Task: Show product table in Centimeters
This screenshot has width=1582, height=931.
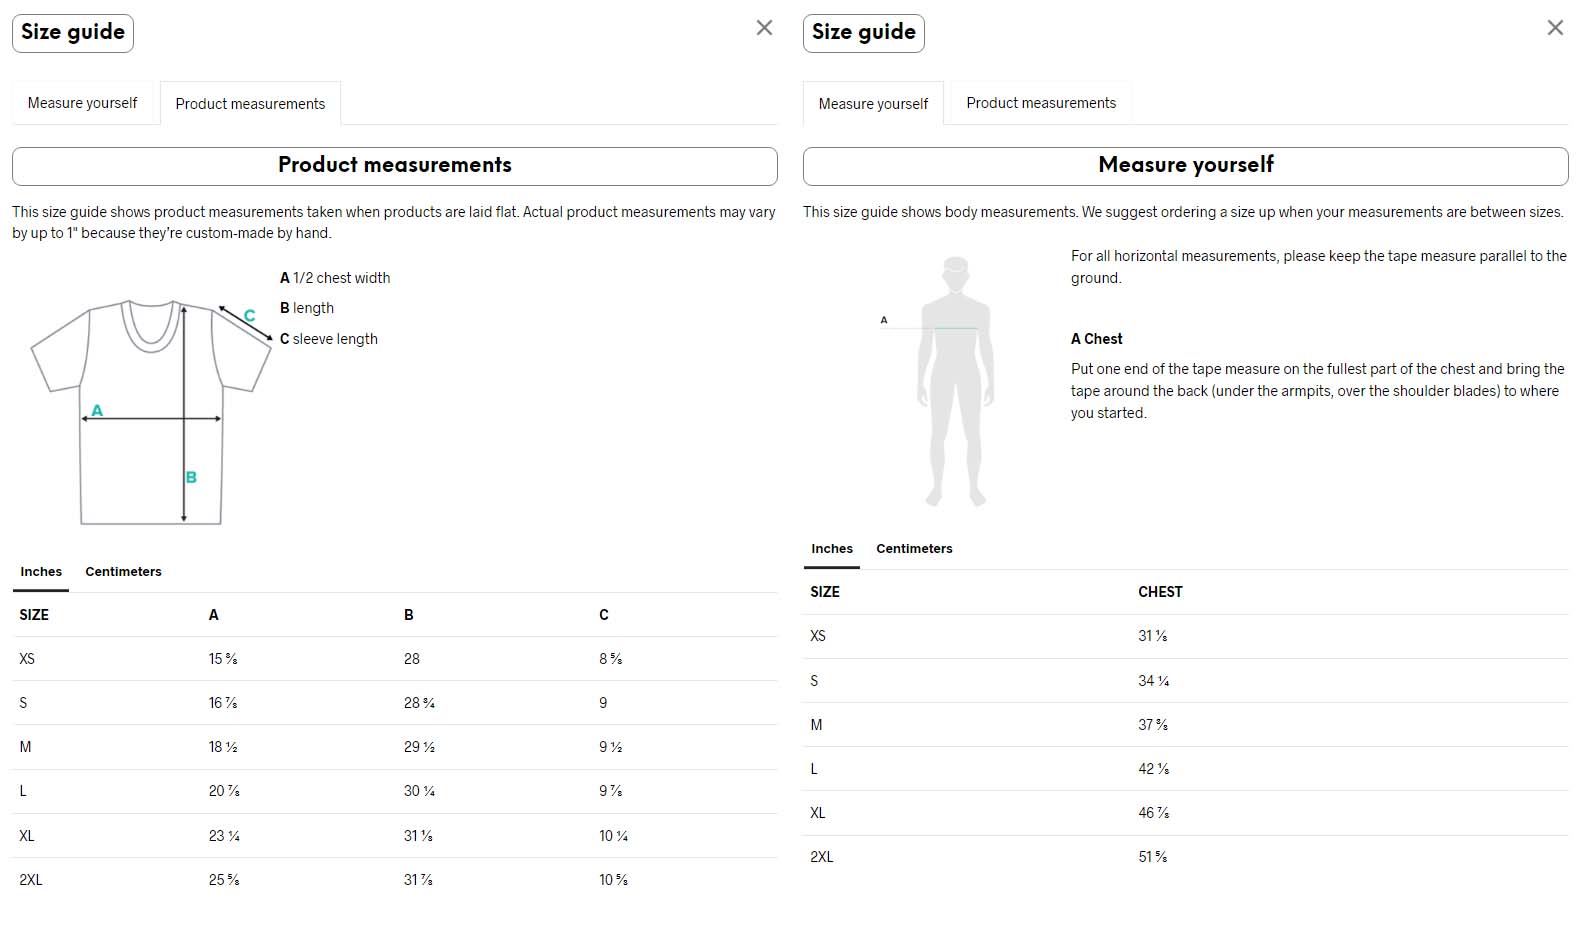Action: point(123,572)
